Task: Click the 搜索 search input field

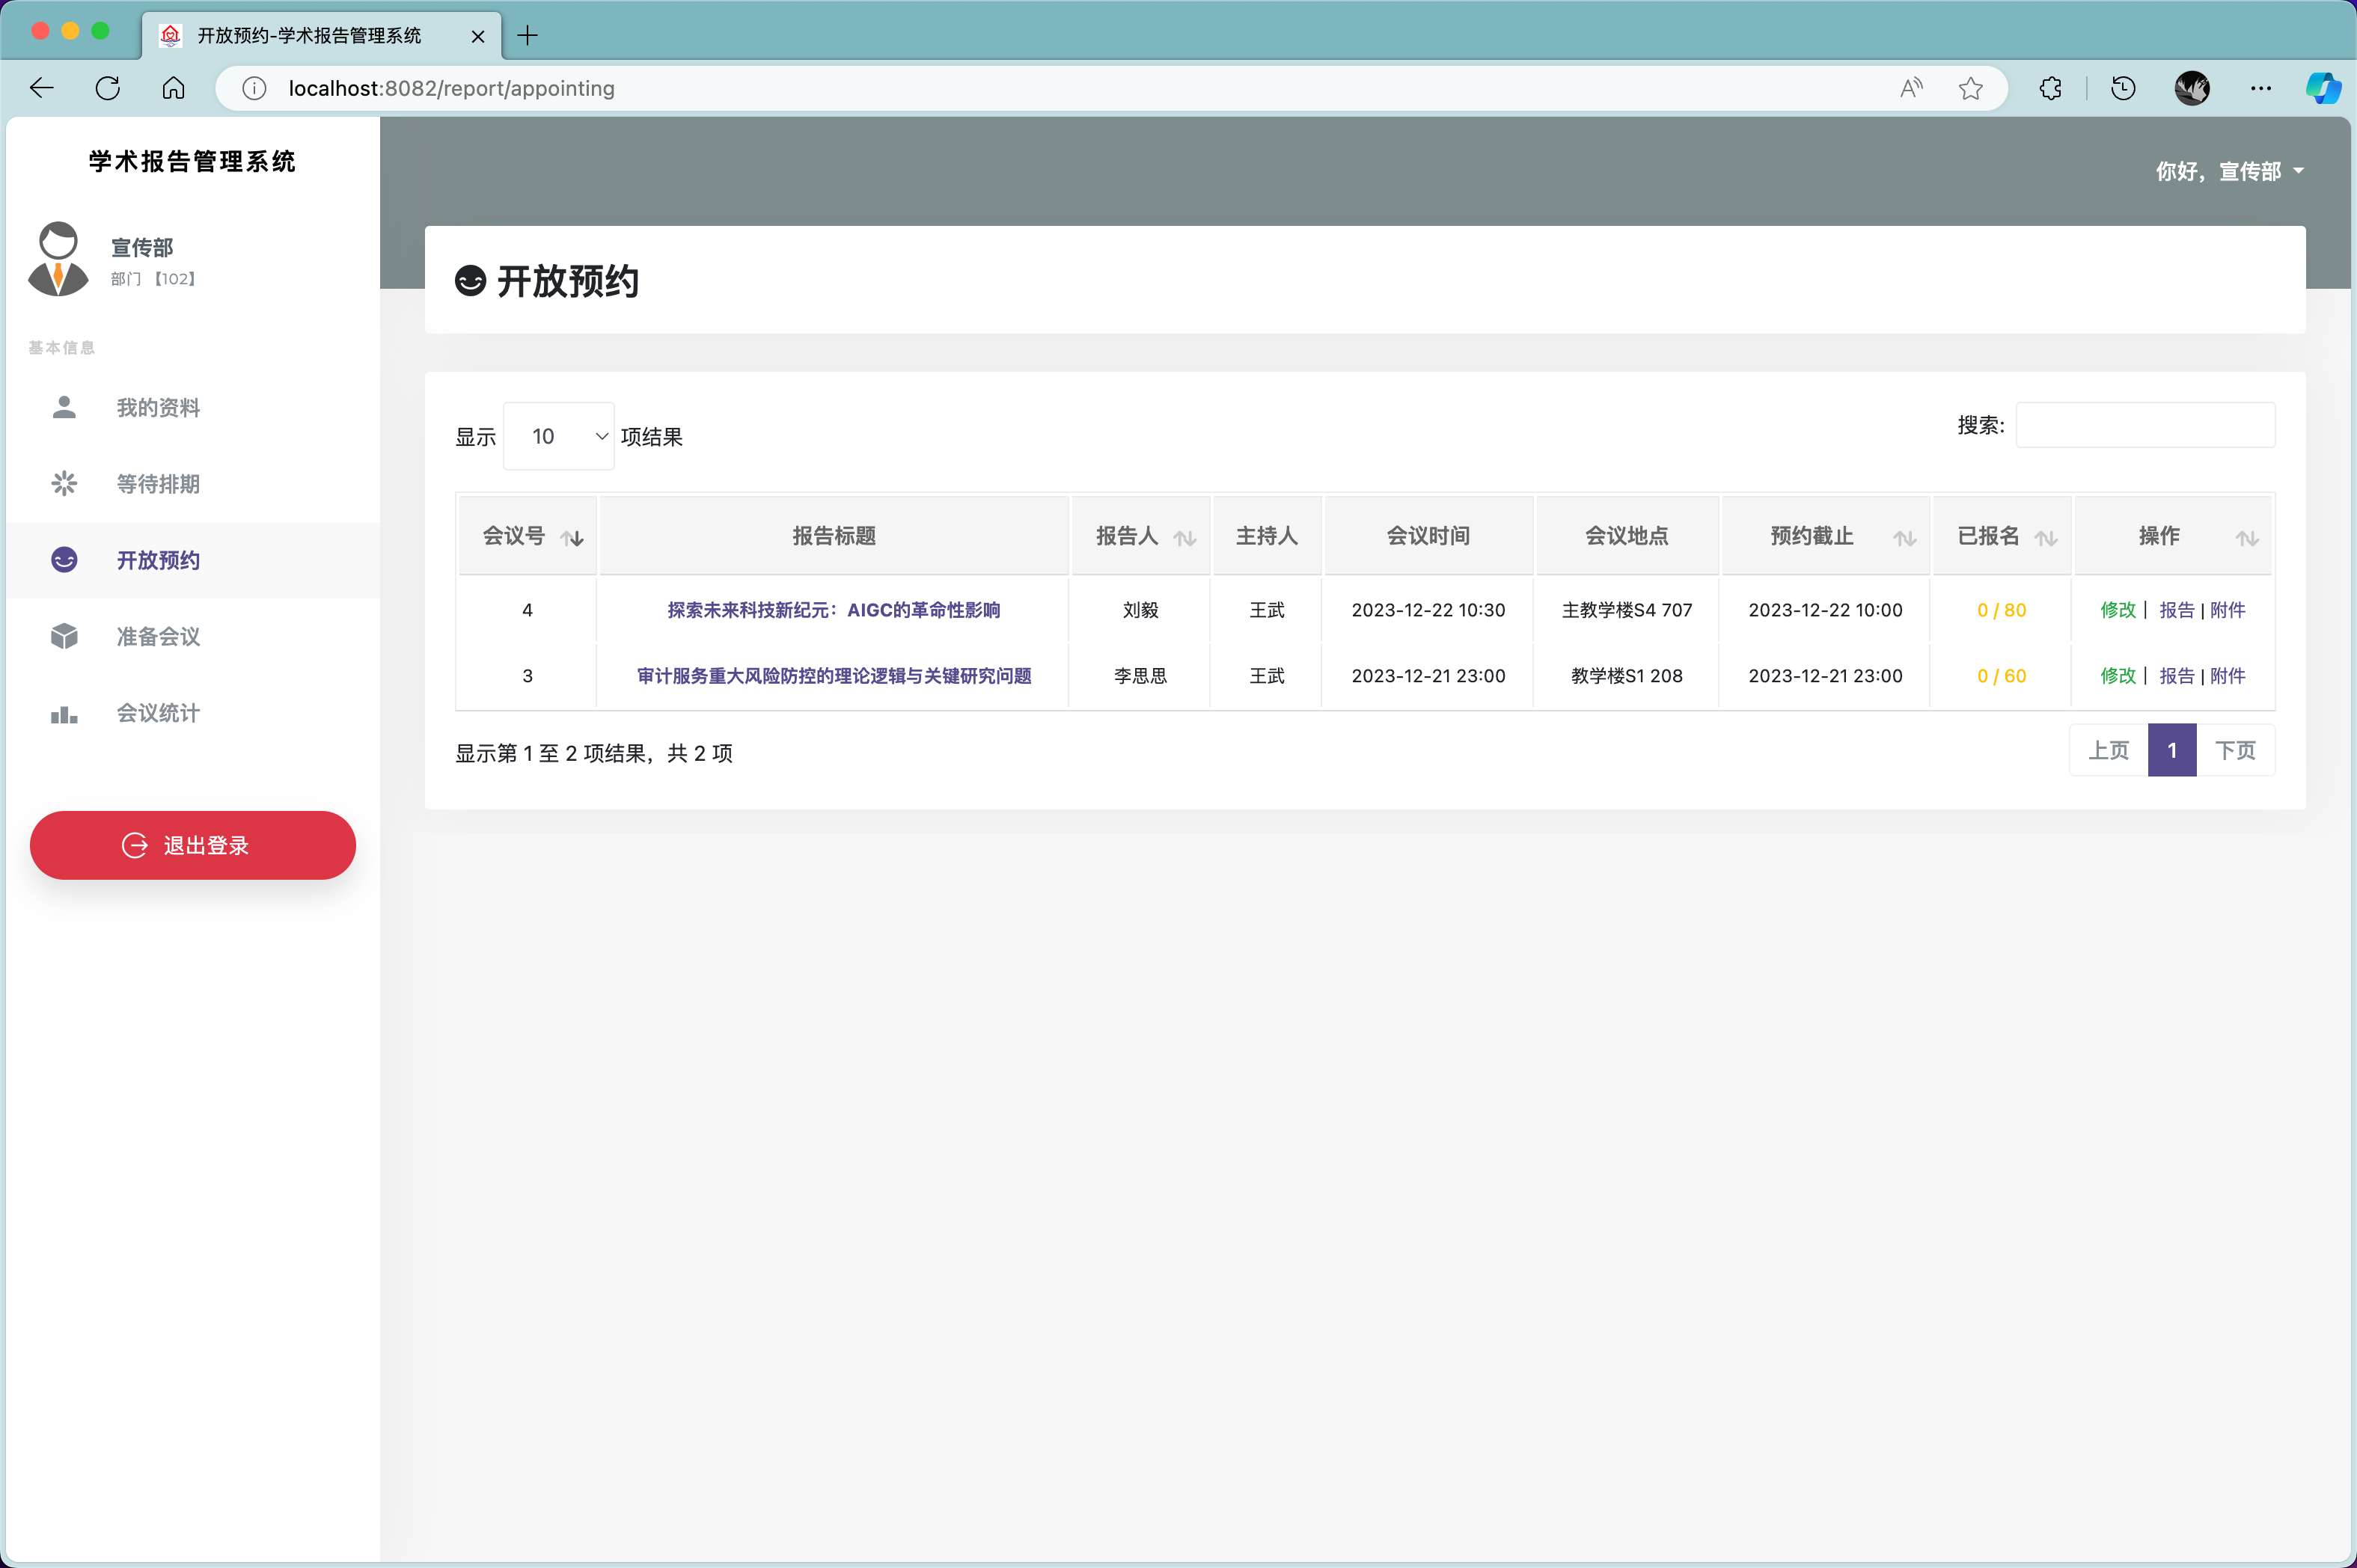Action: click(x=2145, y=425)
